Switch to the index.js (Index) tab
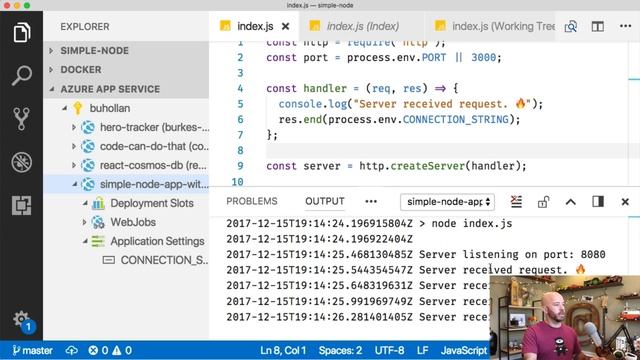This screenshot has height=360, width=640. tap(362, 27)
